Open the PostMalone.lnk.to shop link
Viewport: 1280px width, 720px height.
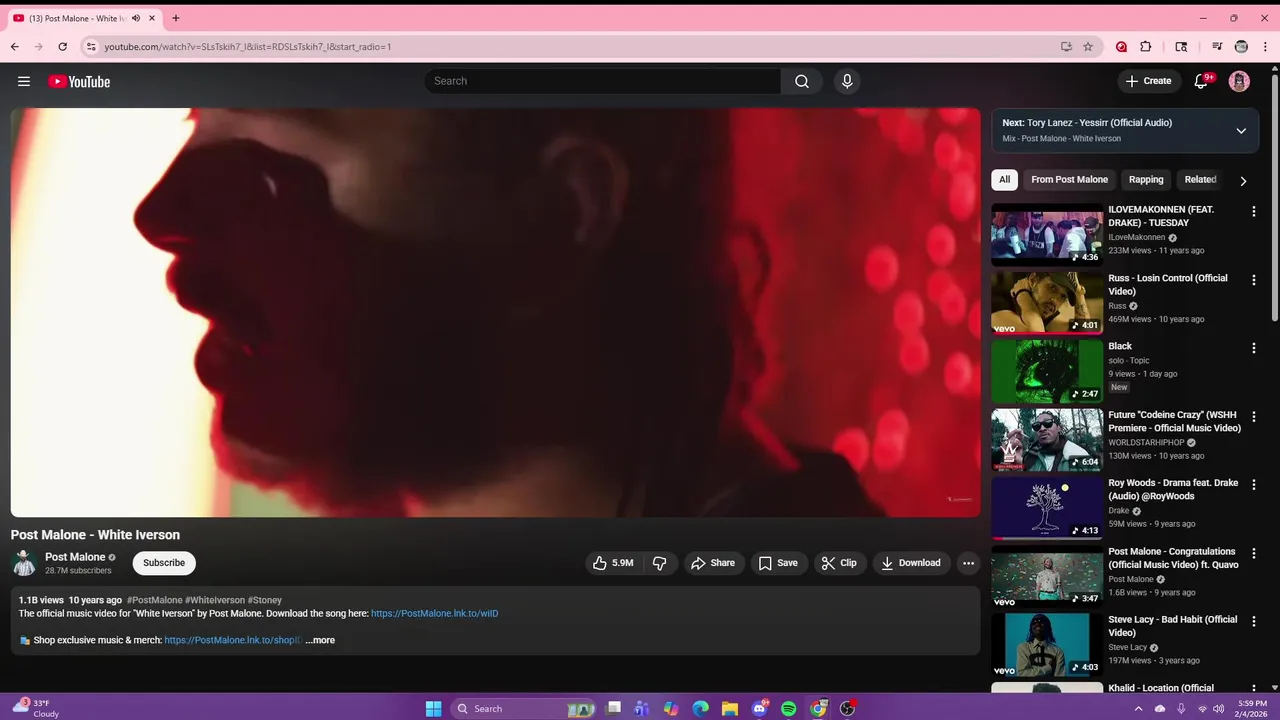click(x=232, y=640)
